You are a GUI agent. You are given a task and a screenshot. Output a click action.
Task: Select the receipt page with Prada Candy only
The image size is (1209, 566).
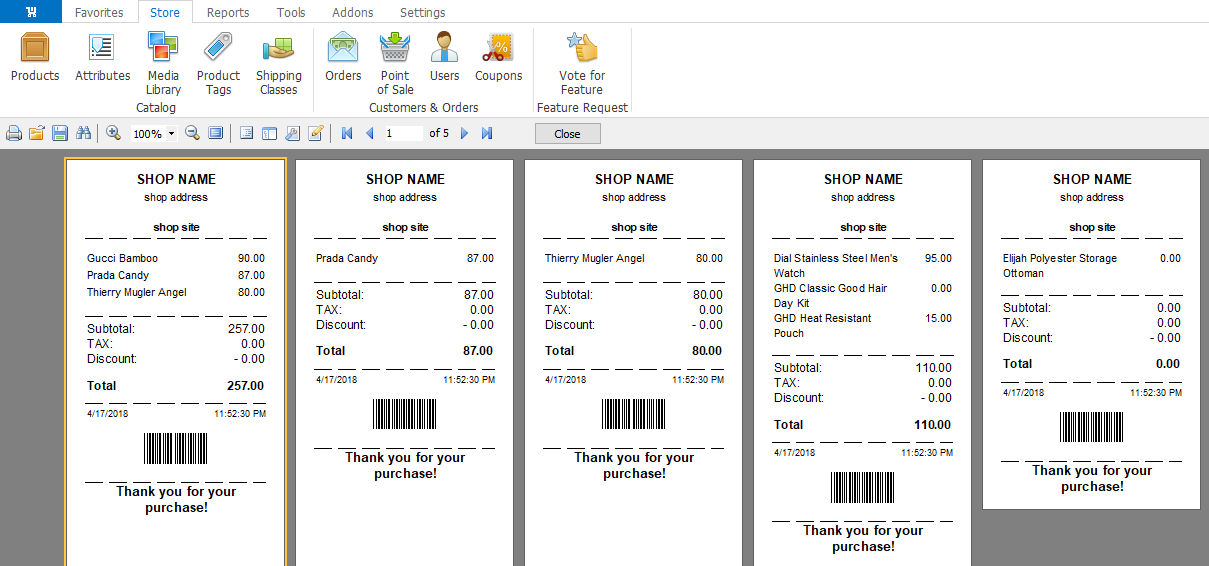405,362
